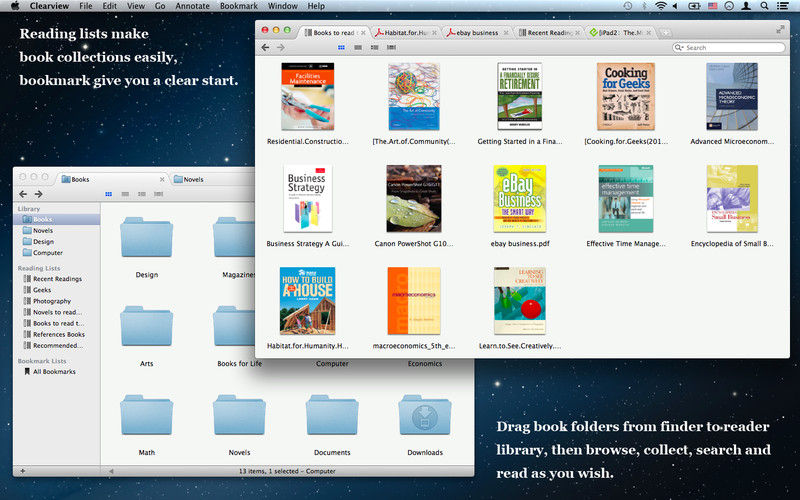Image resolution: width=800 pixels, height=500 pixels.
Task: Open the Canon PowerShot G10 book
Action: click(414, 198)
